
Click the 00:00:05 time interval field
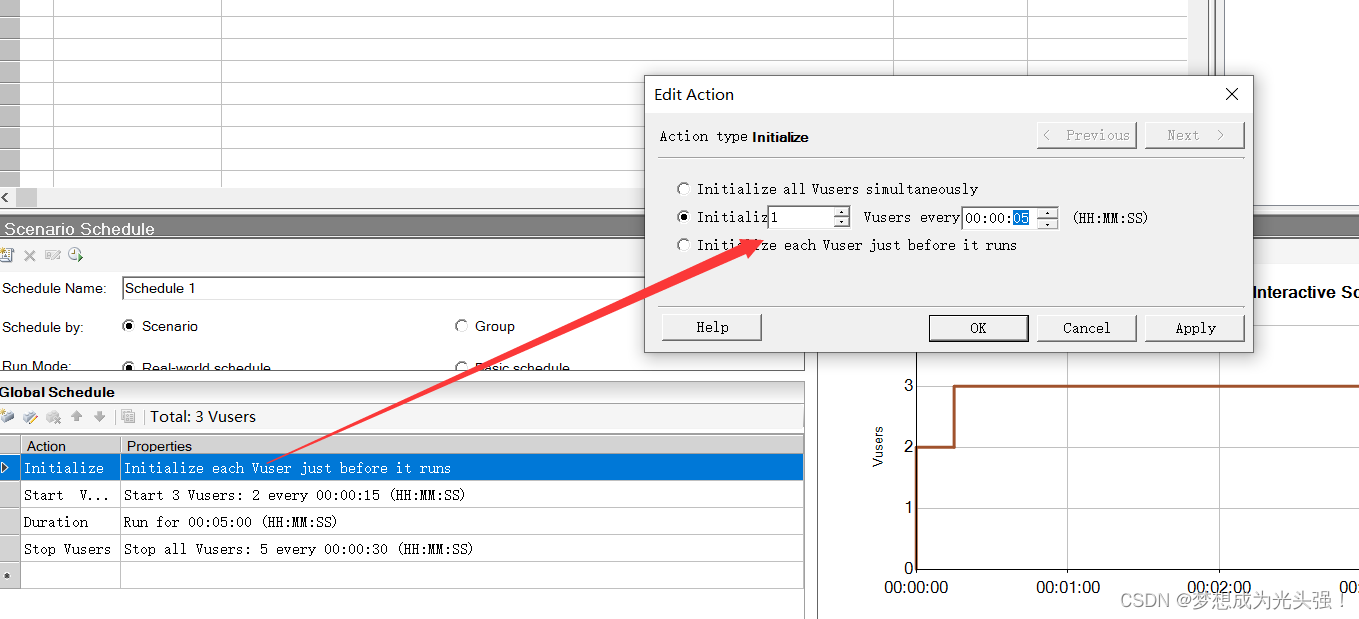pyautogui.click(x=999, y=217)
